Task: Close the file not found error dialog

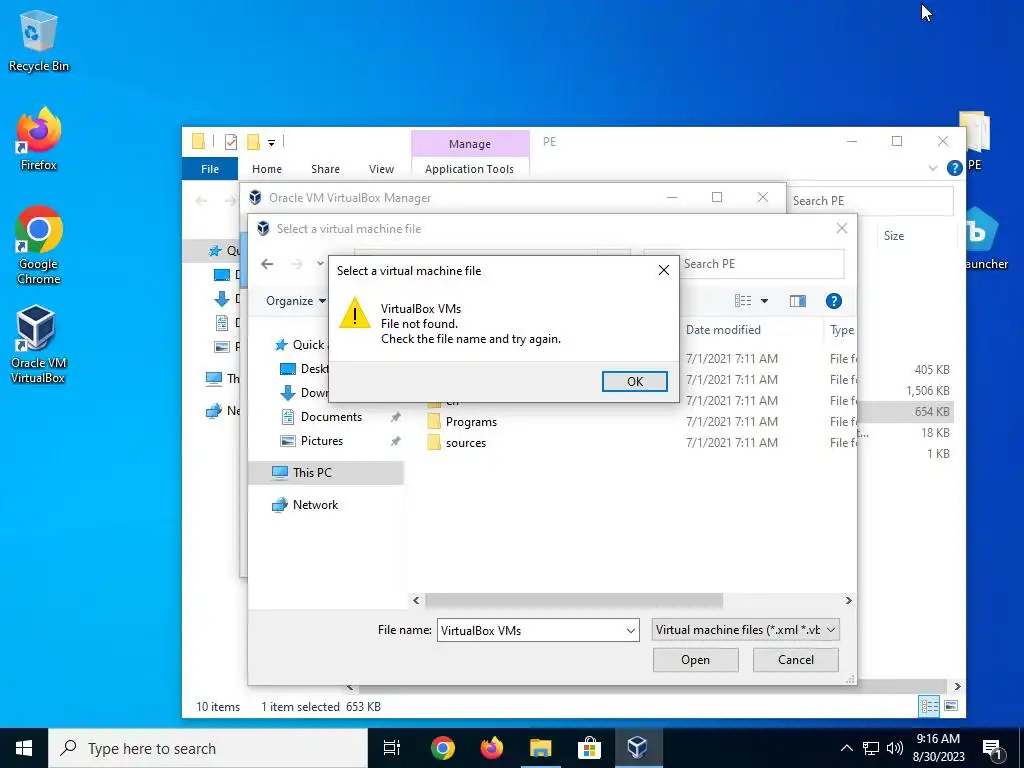Action: (x=664, y=270)
